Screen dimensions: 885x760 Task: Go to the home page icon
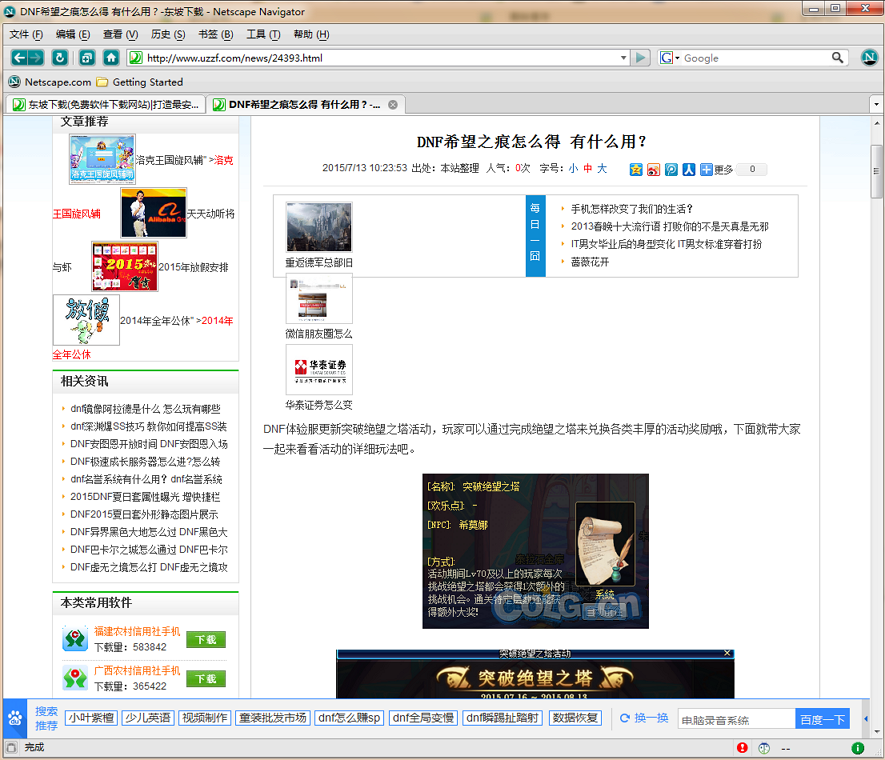111,58
